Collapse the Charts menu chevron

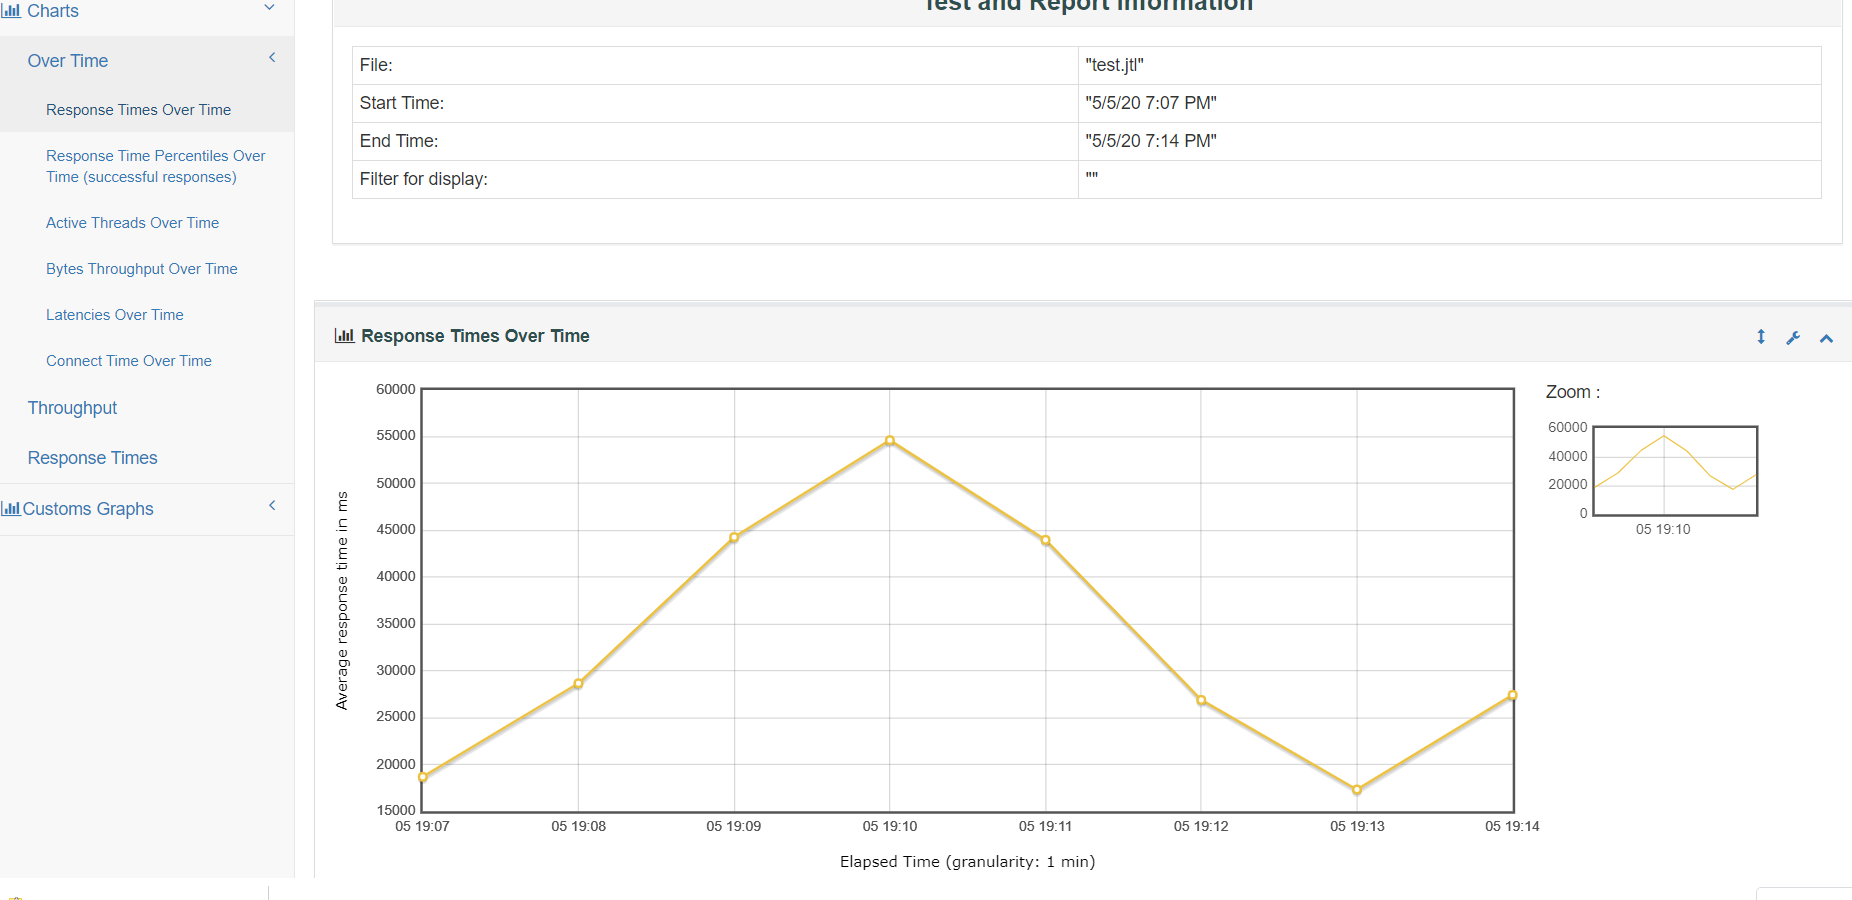[x=269, y=8]
